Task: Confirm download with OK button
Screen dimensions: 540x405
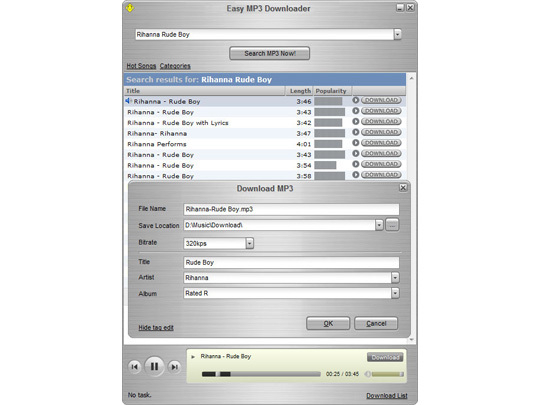Action: pos(328,323)
